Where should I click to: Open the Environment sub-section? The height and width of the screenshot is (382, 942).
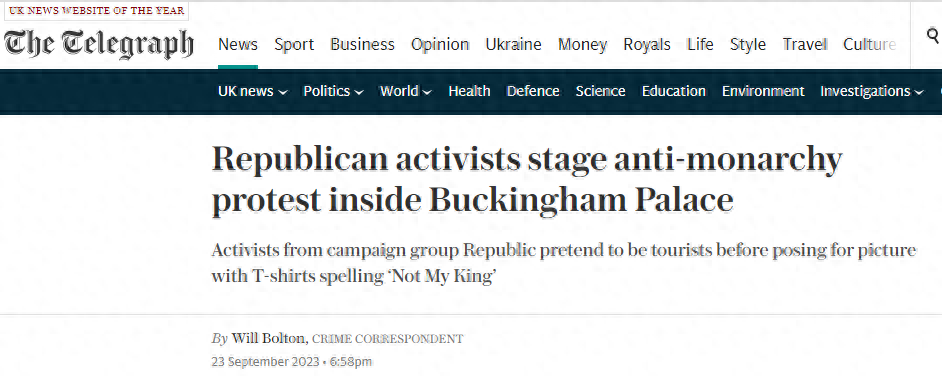tap(763, 91)
